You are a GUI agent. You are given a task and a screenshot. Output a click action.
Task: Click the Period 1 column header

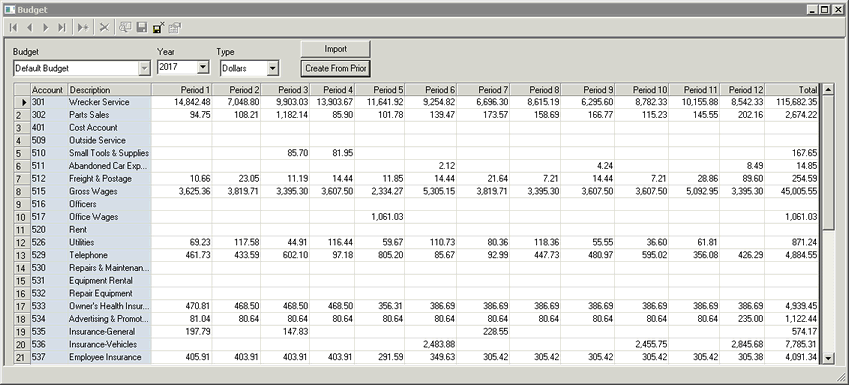click(182, 90)
